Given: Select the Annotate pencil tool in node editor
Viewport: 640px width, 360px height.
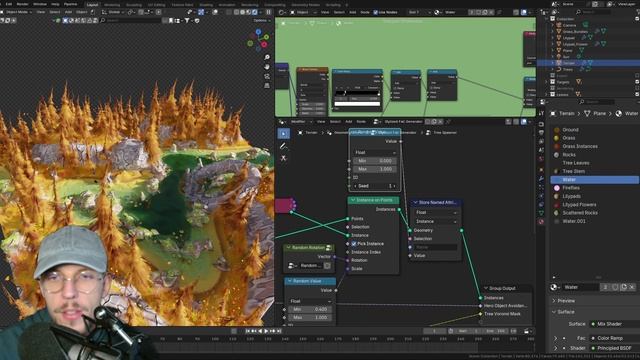Looking at the screenshot, I should pyautogui.click(x=283, y=146).
